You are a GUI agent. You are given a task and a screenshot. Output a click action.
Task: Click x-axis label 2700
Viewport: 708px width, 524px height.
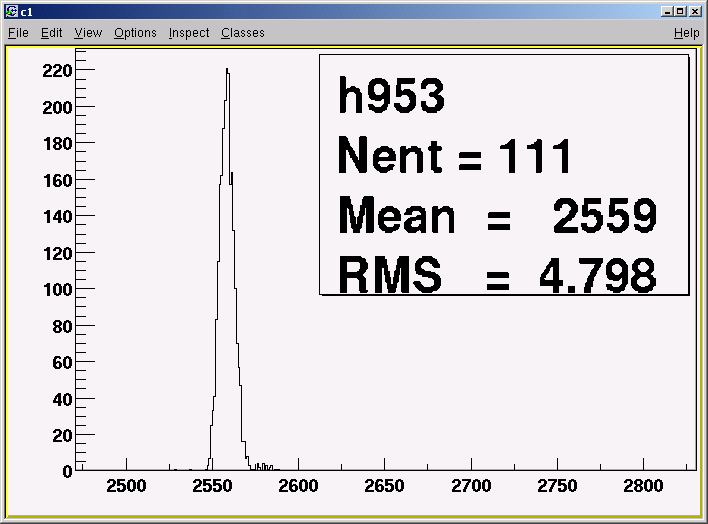click(471, 486)
